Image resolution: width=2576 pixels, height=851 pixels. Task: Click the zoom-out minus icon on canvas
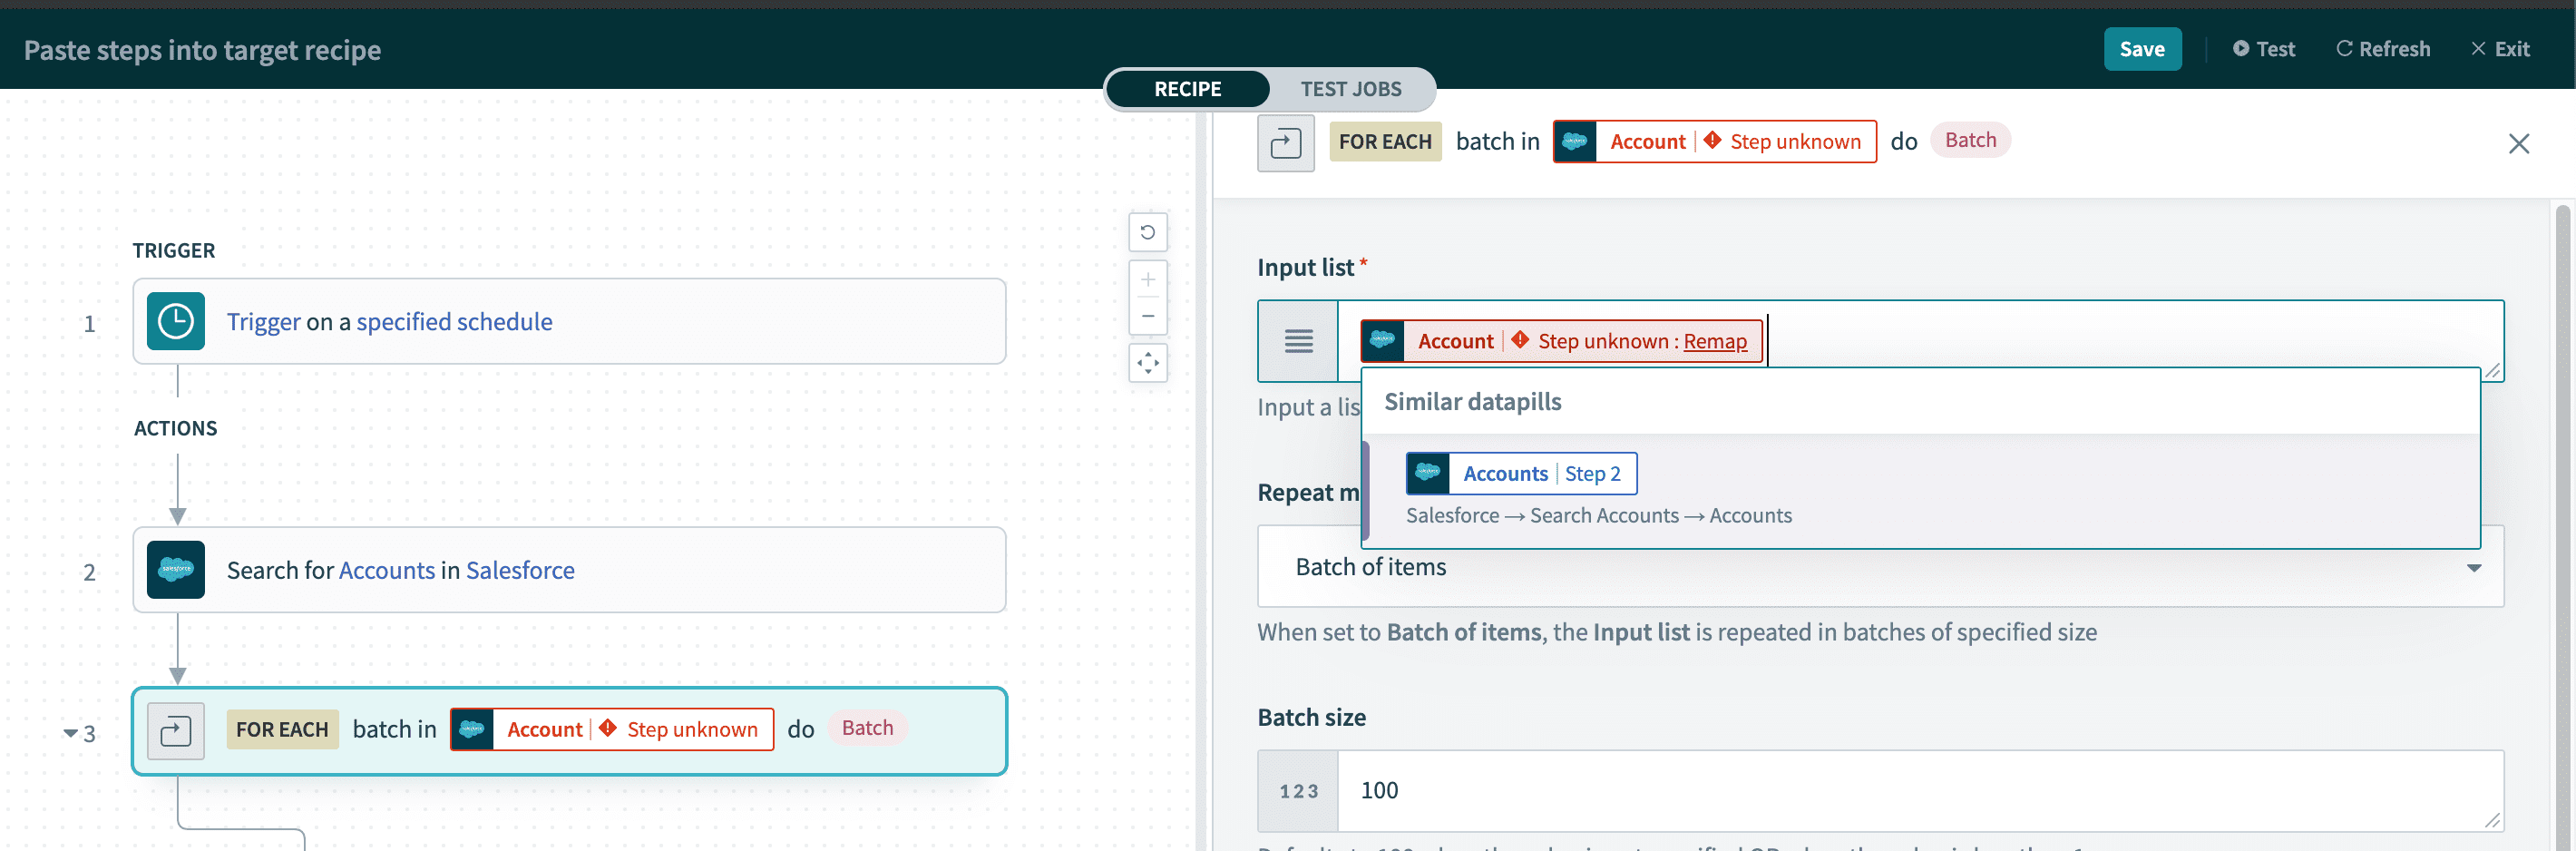(x=1148, y=315)
